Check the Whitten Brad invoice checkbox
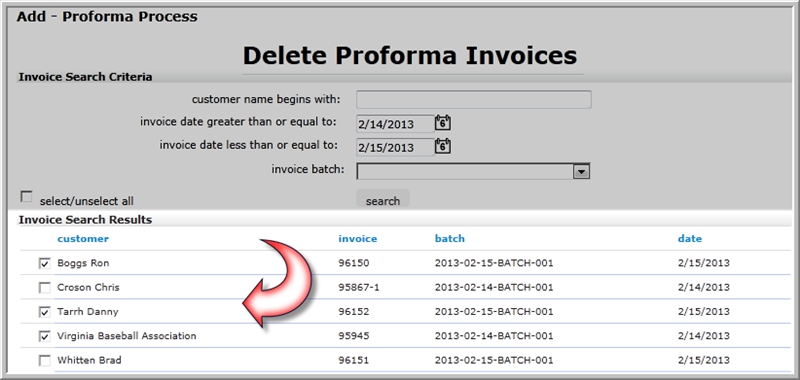Screen dimensions: 800x380 click(x=45, y=361)
